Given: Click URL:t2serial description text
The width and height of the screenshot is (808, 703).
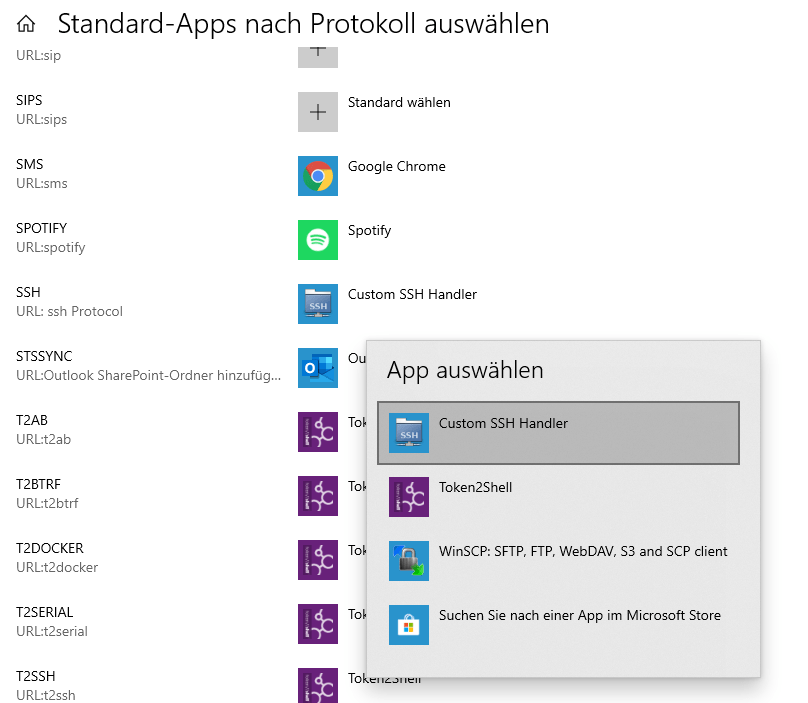Looking at the screenshot, I should (52, 632).
